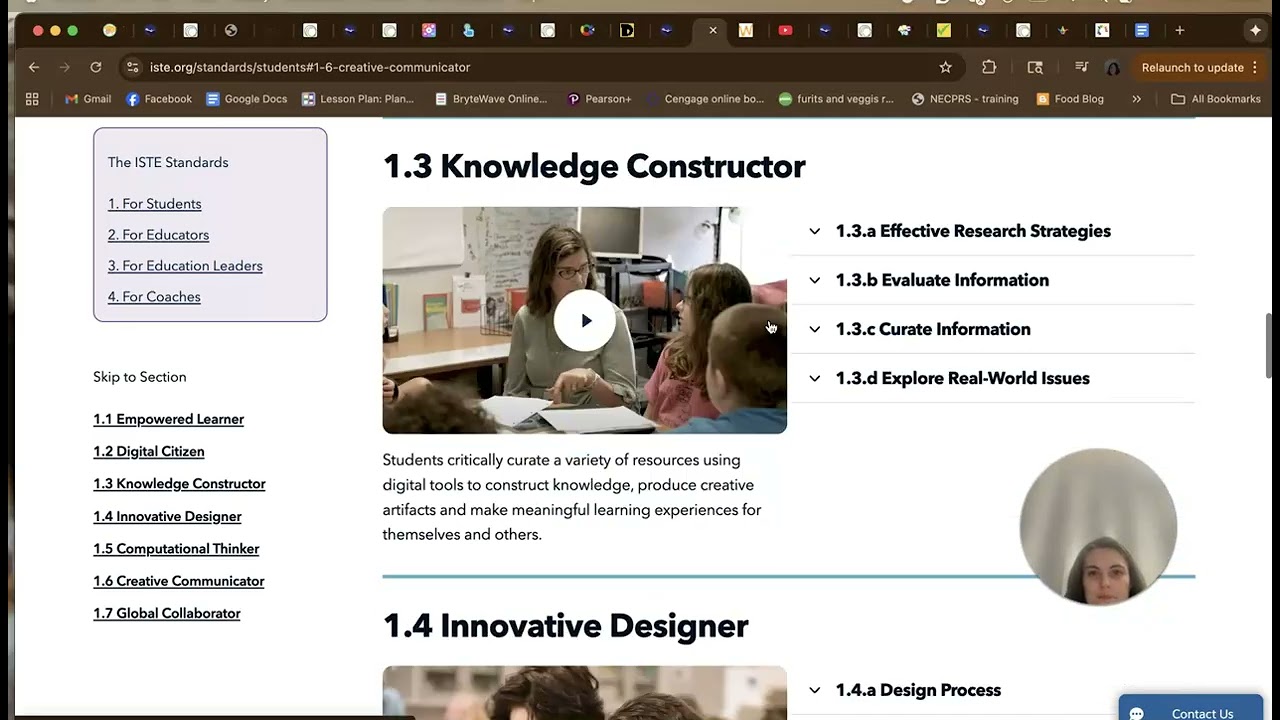
Task: Open the For Education Leaders link
Action: [x=185, y=266]
